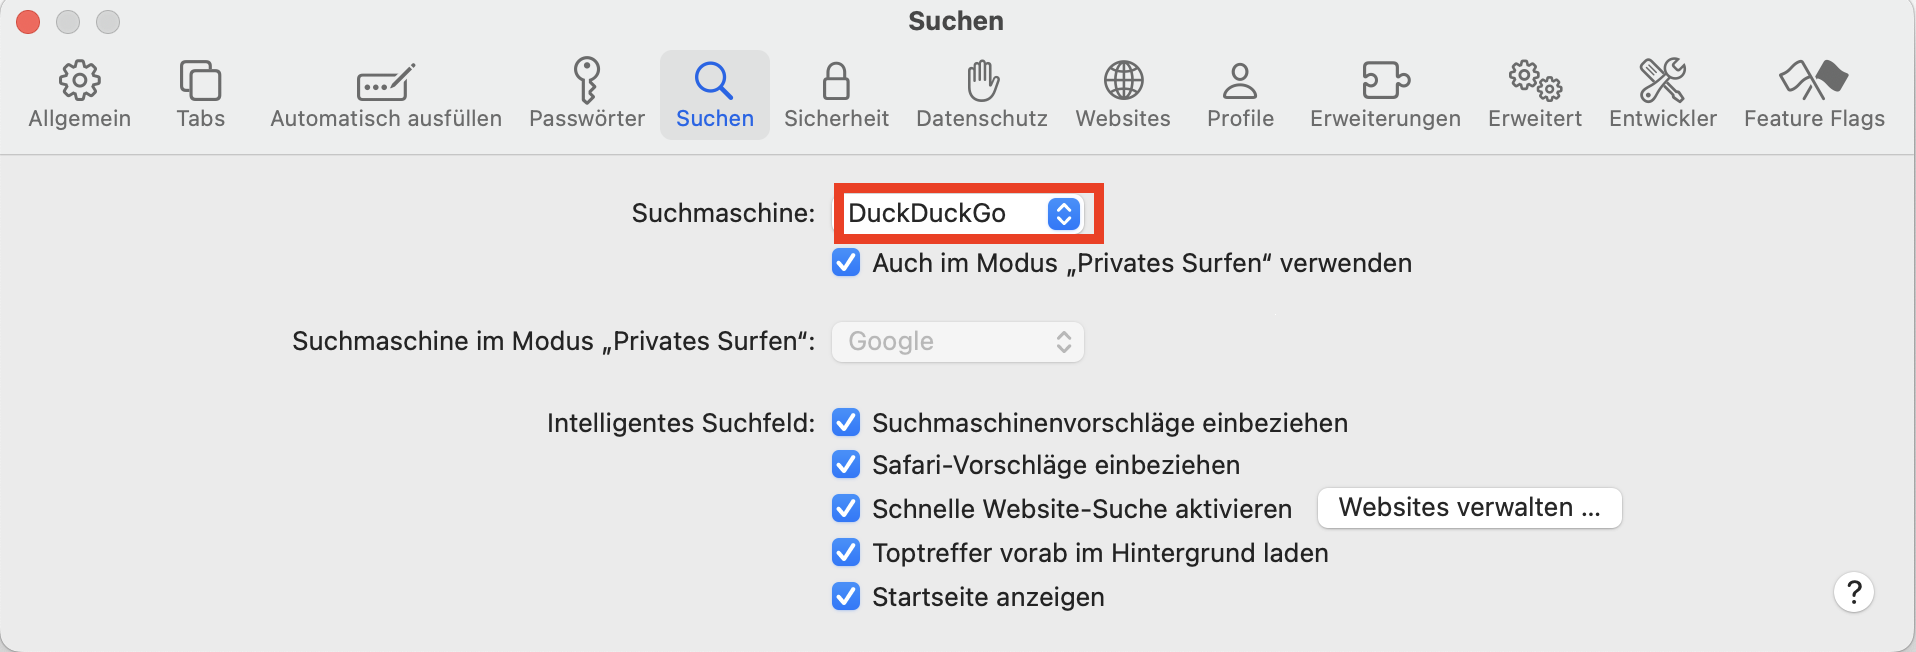The height and width of the screenshot is (652, 1916).
Task: Toggle Startseite anzeigen checkbox
Action: 846,597
